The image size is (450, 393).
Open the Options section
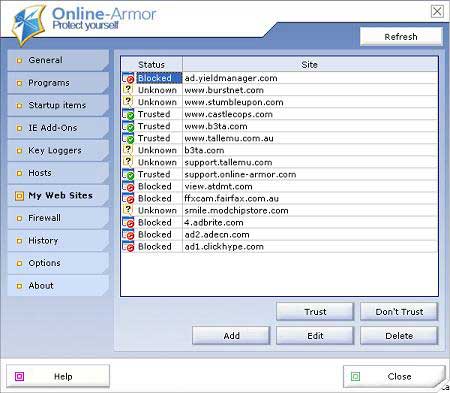tap(58, 263)
